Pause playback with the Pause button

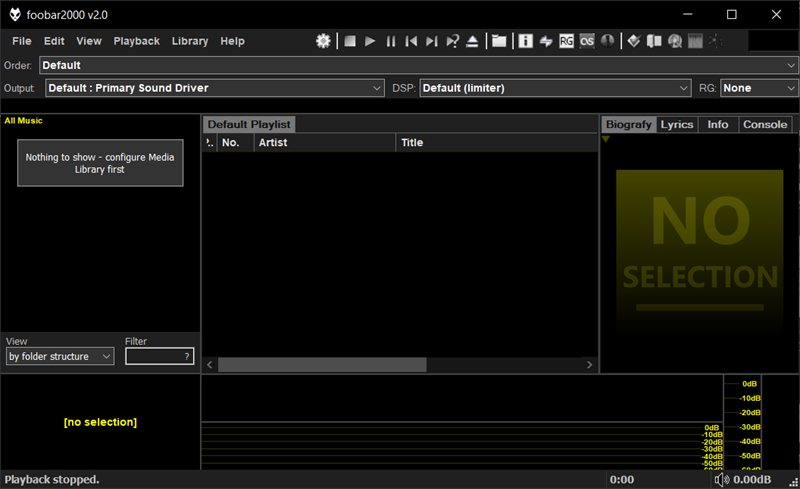point(391,41)
